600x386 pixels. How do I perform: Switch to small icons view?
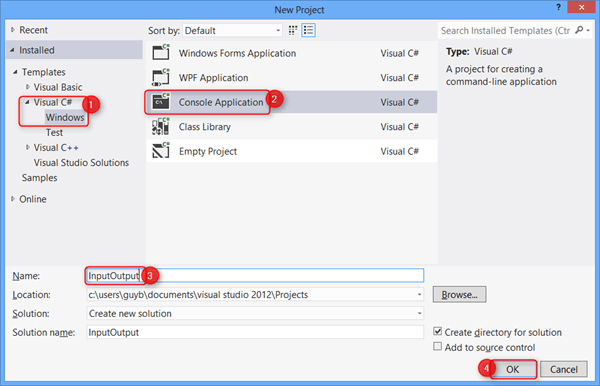point(293,30)
